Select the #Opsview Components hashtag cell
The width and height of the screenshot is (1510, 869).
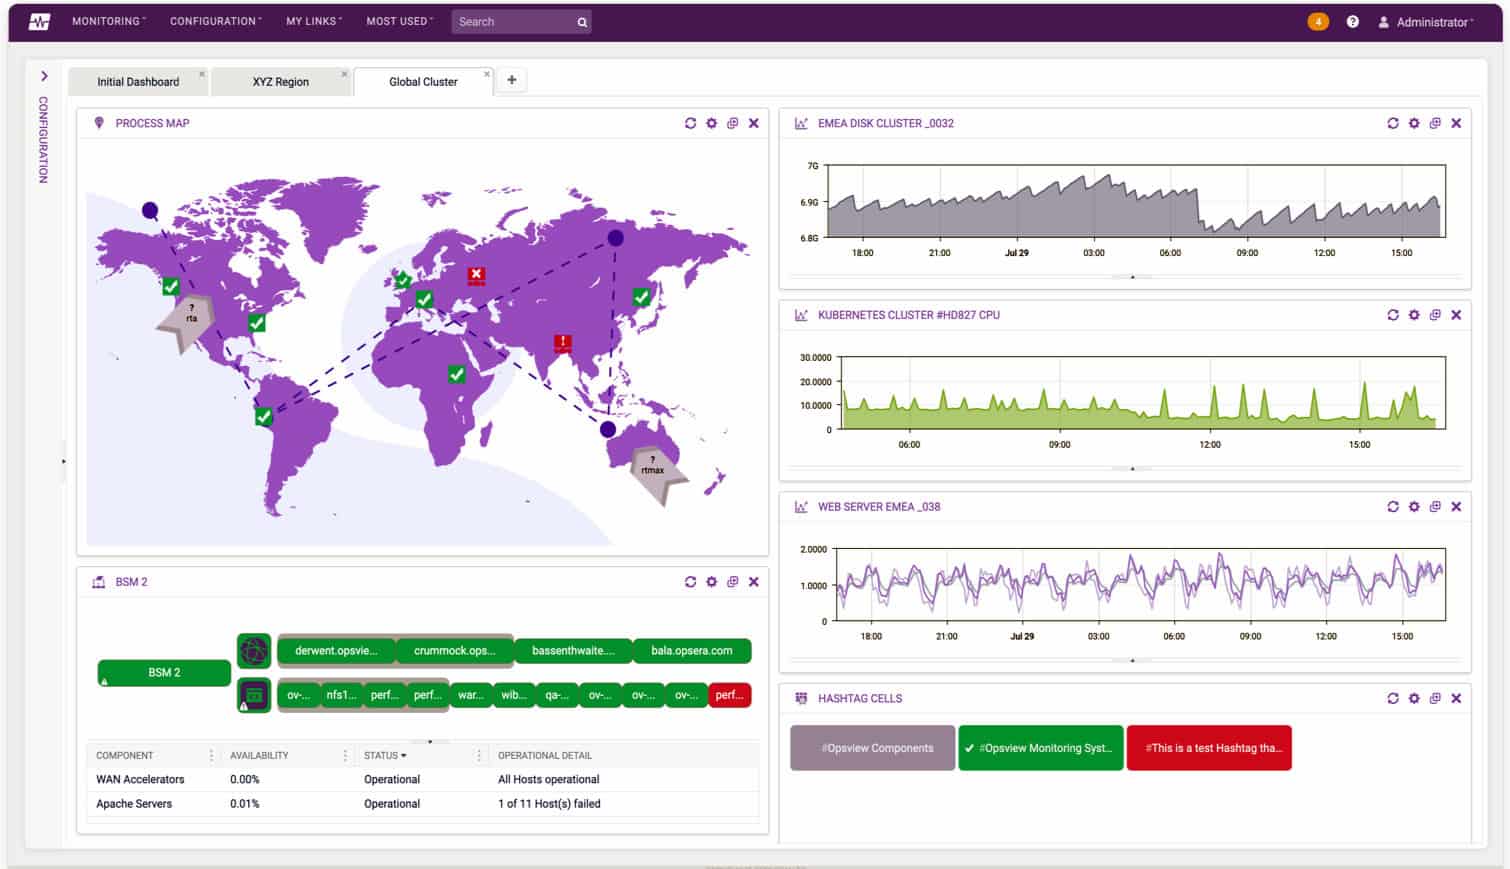pos(873,748)
